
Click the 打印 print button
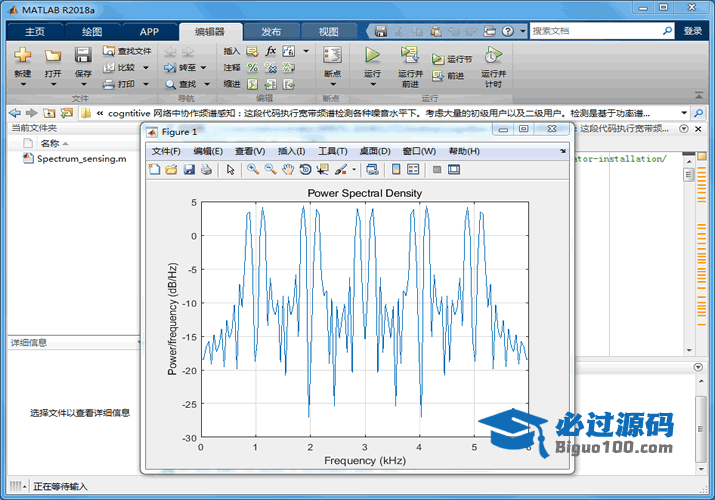click(119, 84)
